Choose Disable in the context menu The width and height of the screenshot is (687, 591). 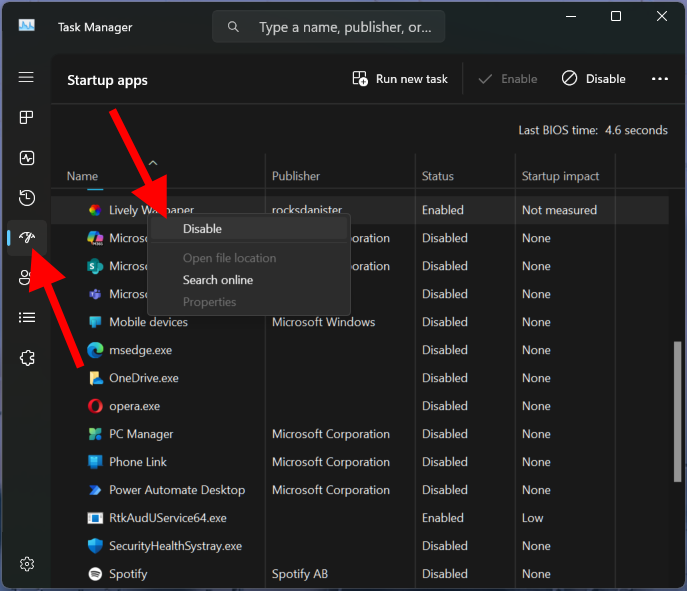point(202,229)
